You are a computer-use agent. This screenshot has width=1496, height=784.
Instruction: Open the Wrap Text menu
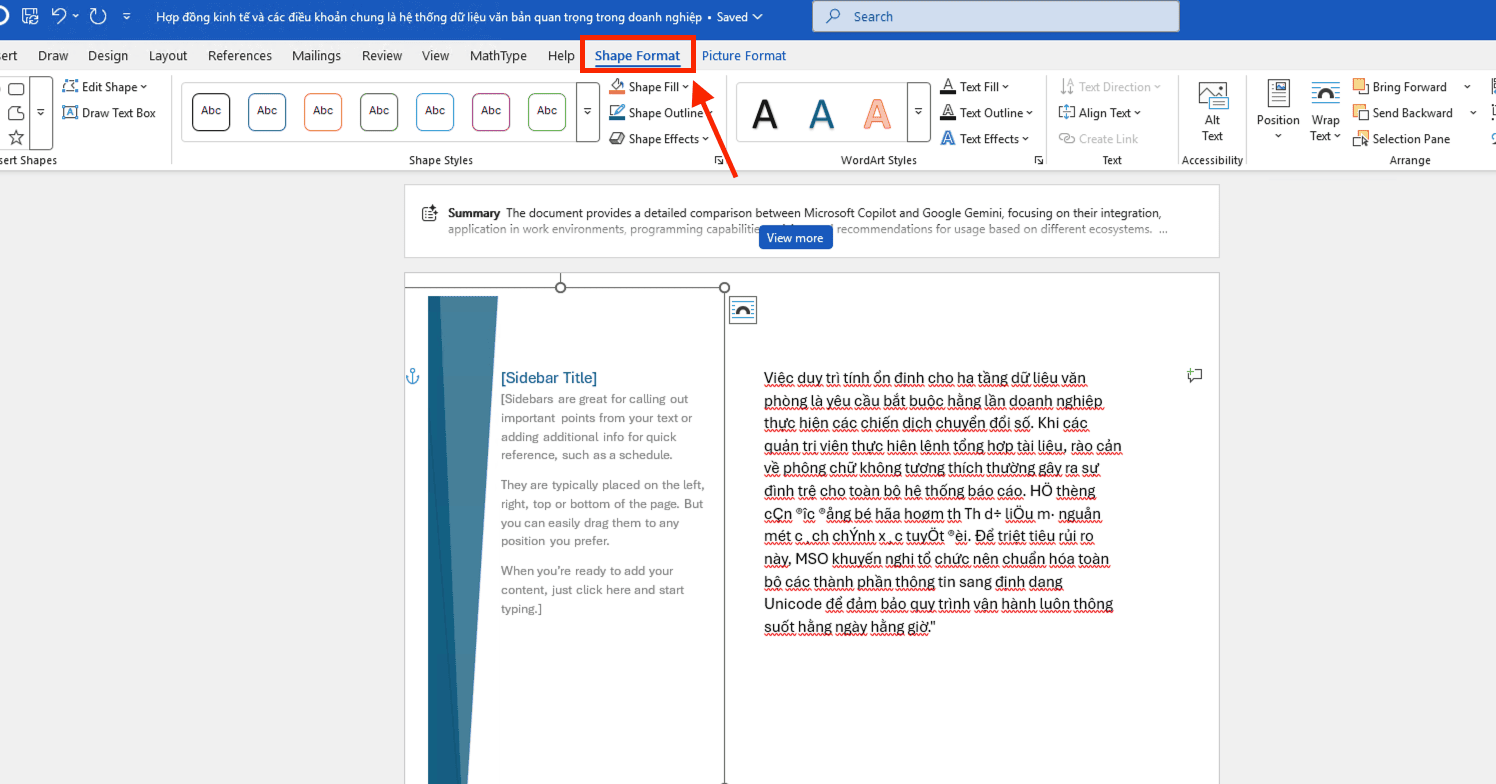[x=1325, y=112]
